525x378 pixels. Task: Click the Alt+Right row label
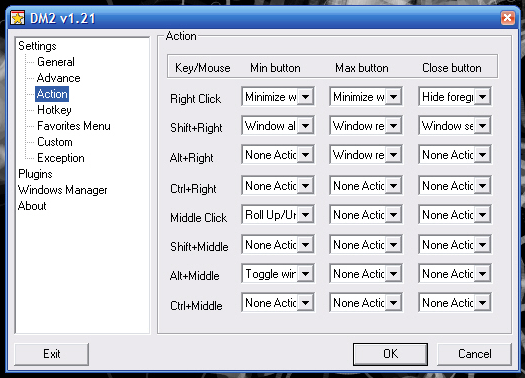coord(192,158)
